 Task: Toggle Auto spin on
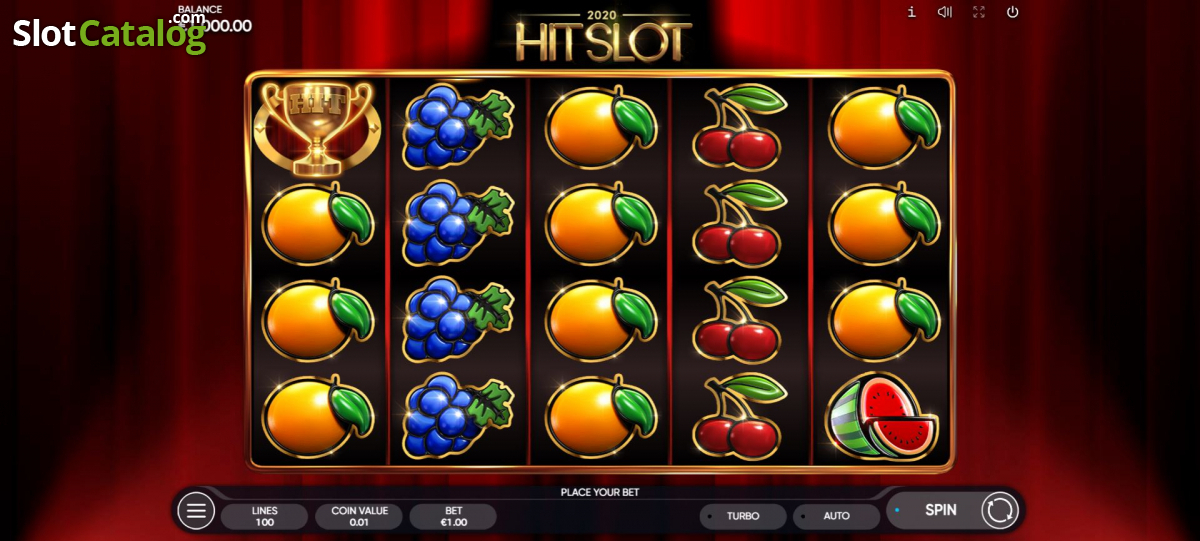[x=836, y=516]
